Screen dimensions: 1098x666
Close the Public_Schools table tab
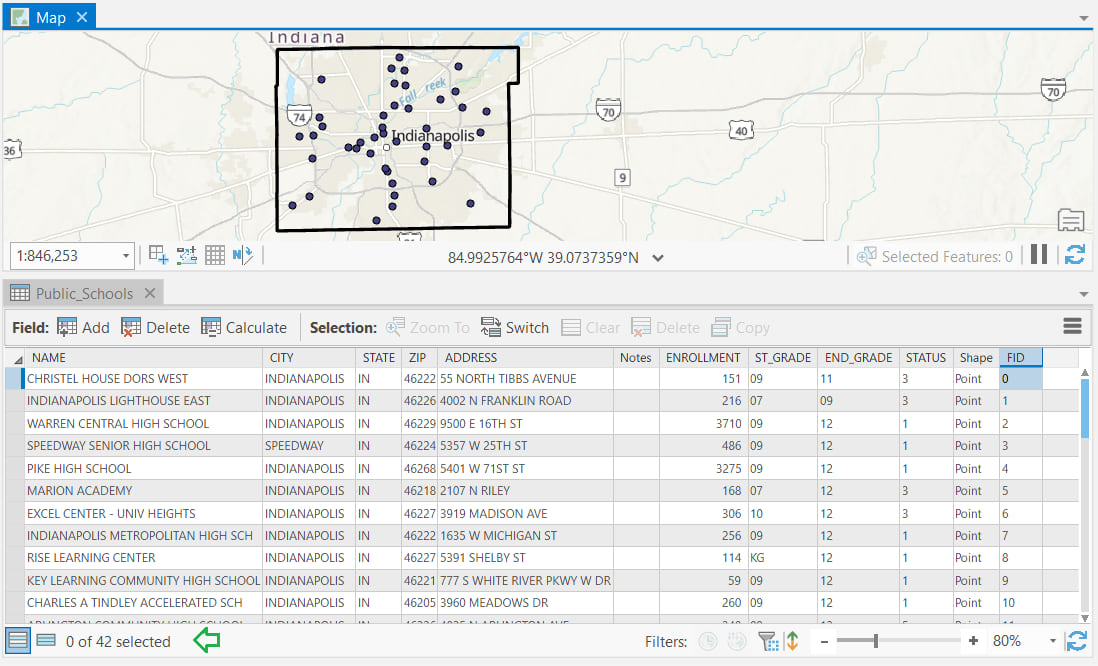149,293
